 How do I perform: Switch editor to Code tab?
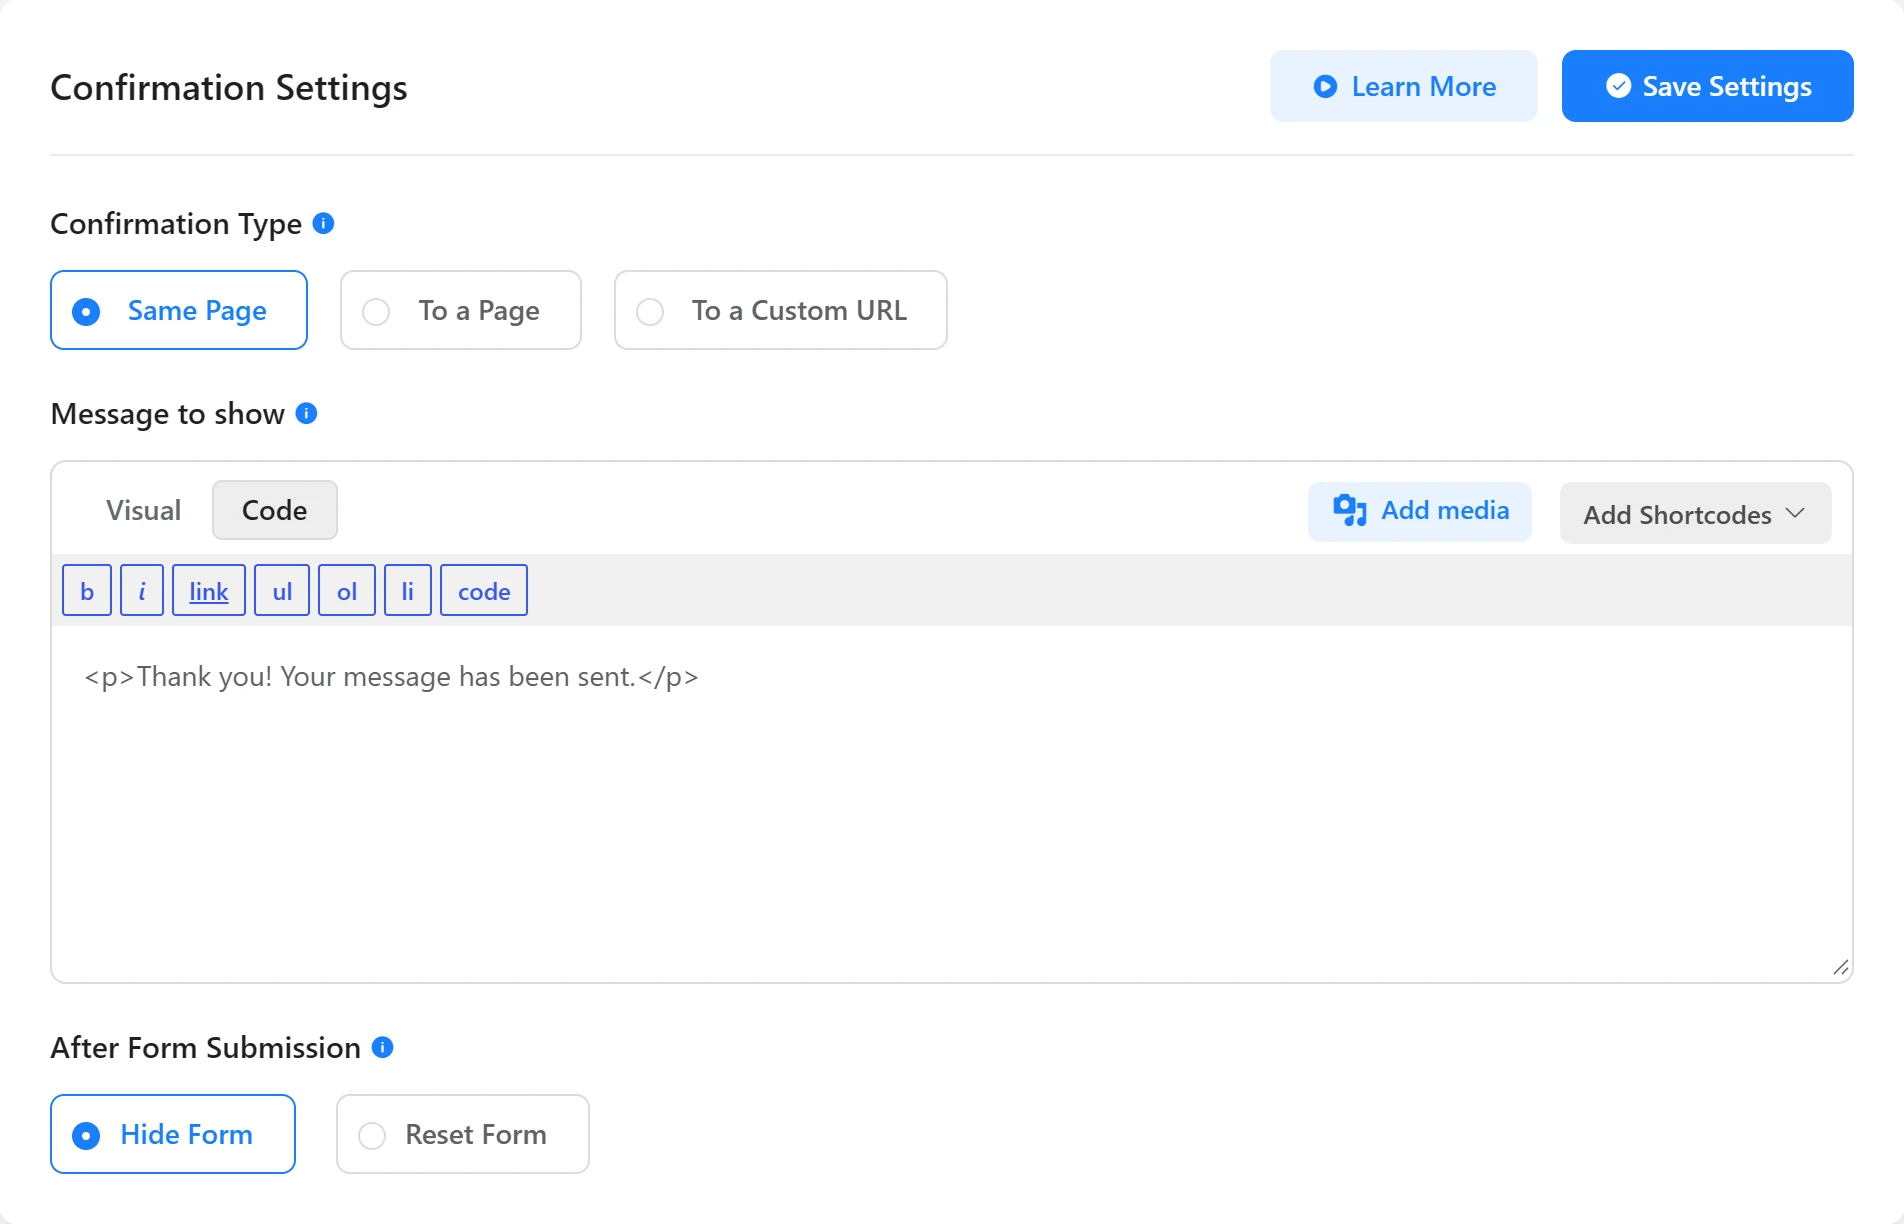(275, 510)
